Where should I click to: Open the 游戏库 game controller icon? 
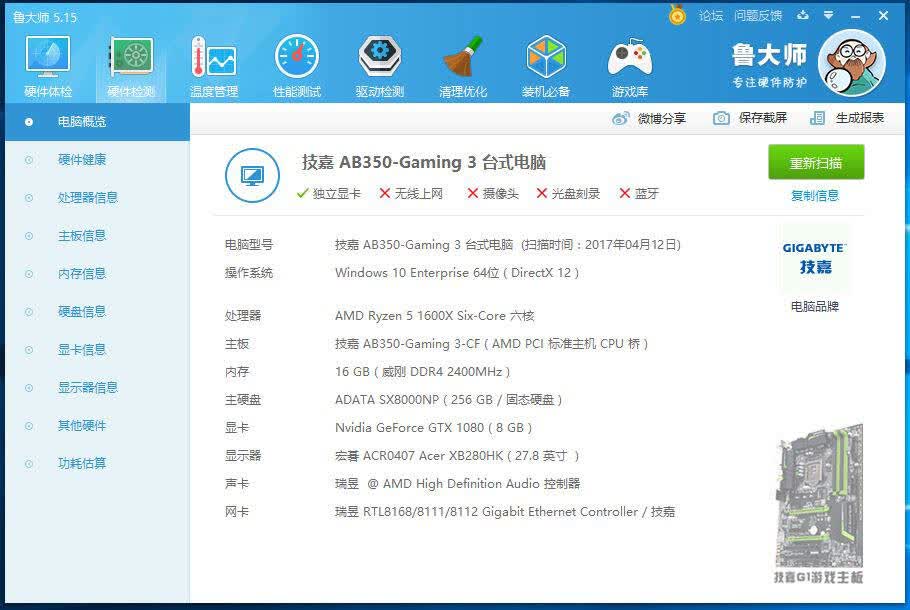[x=630, y=66]
